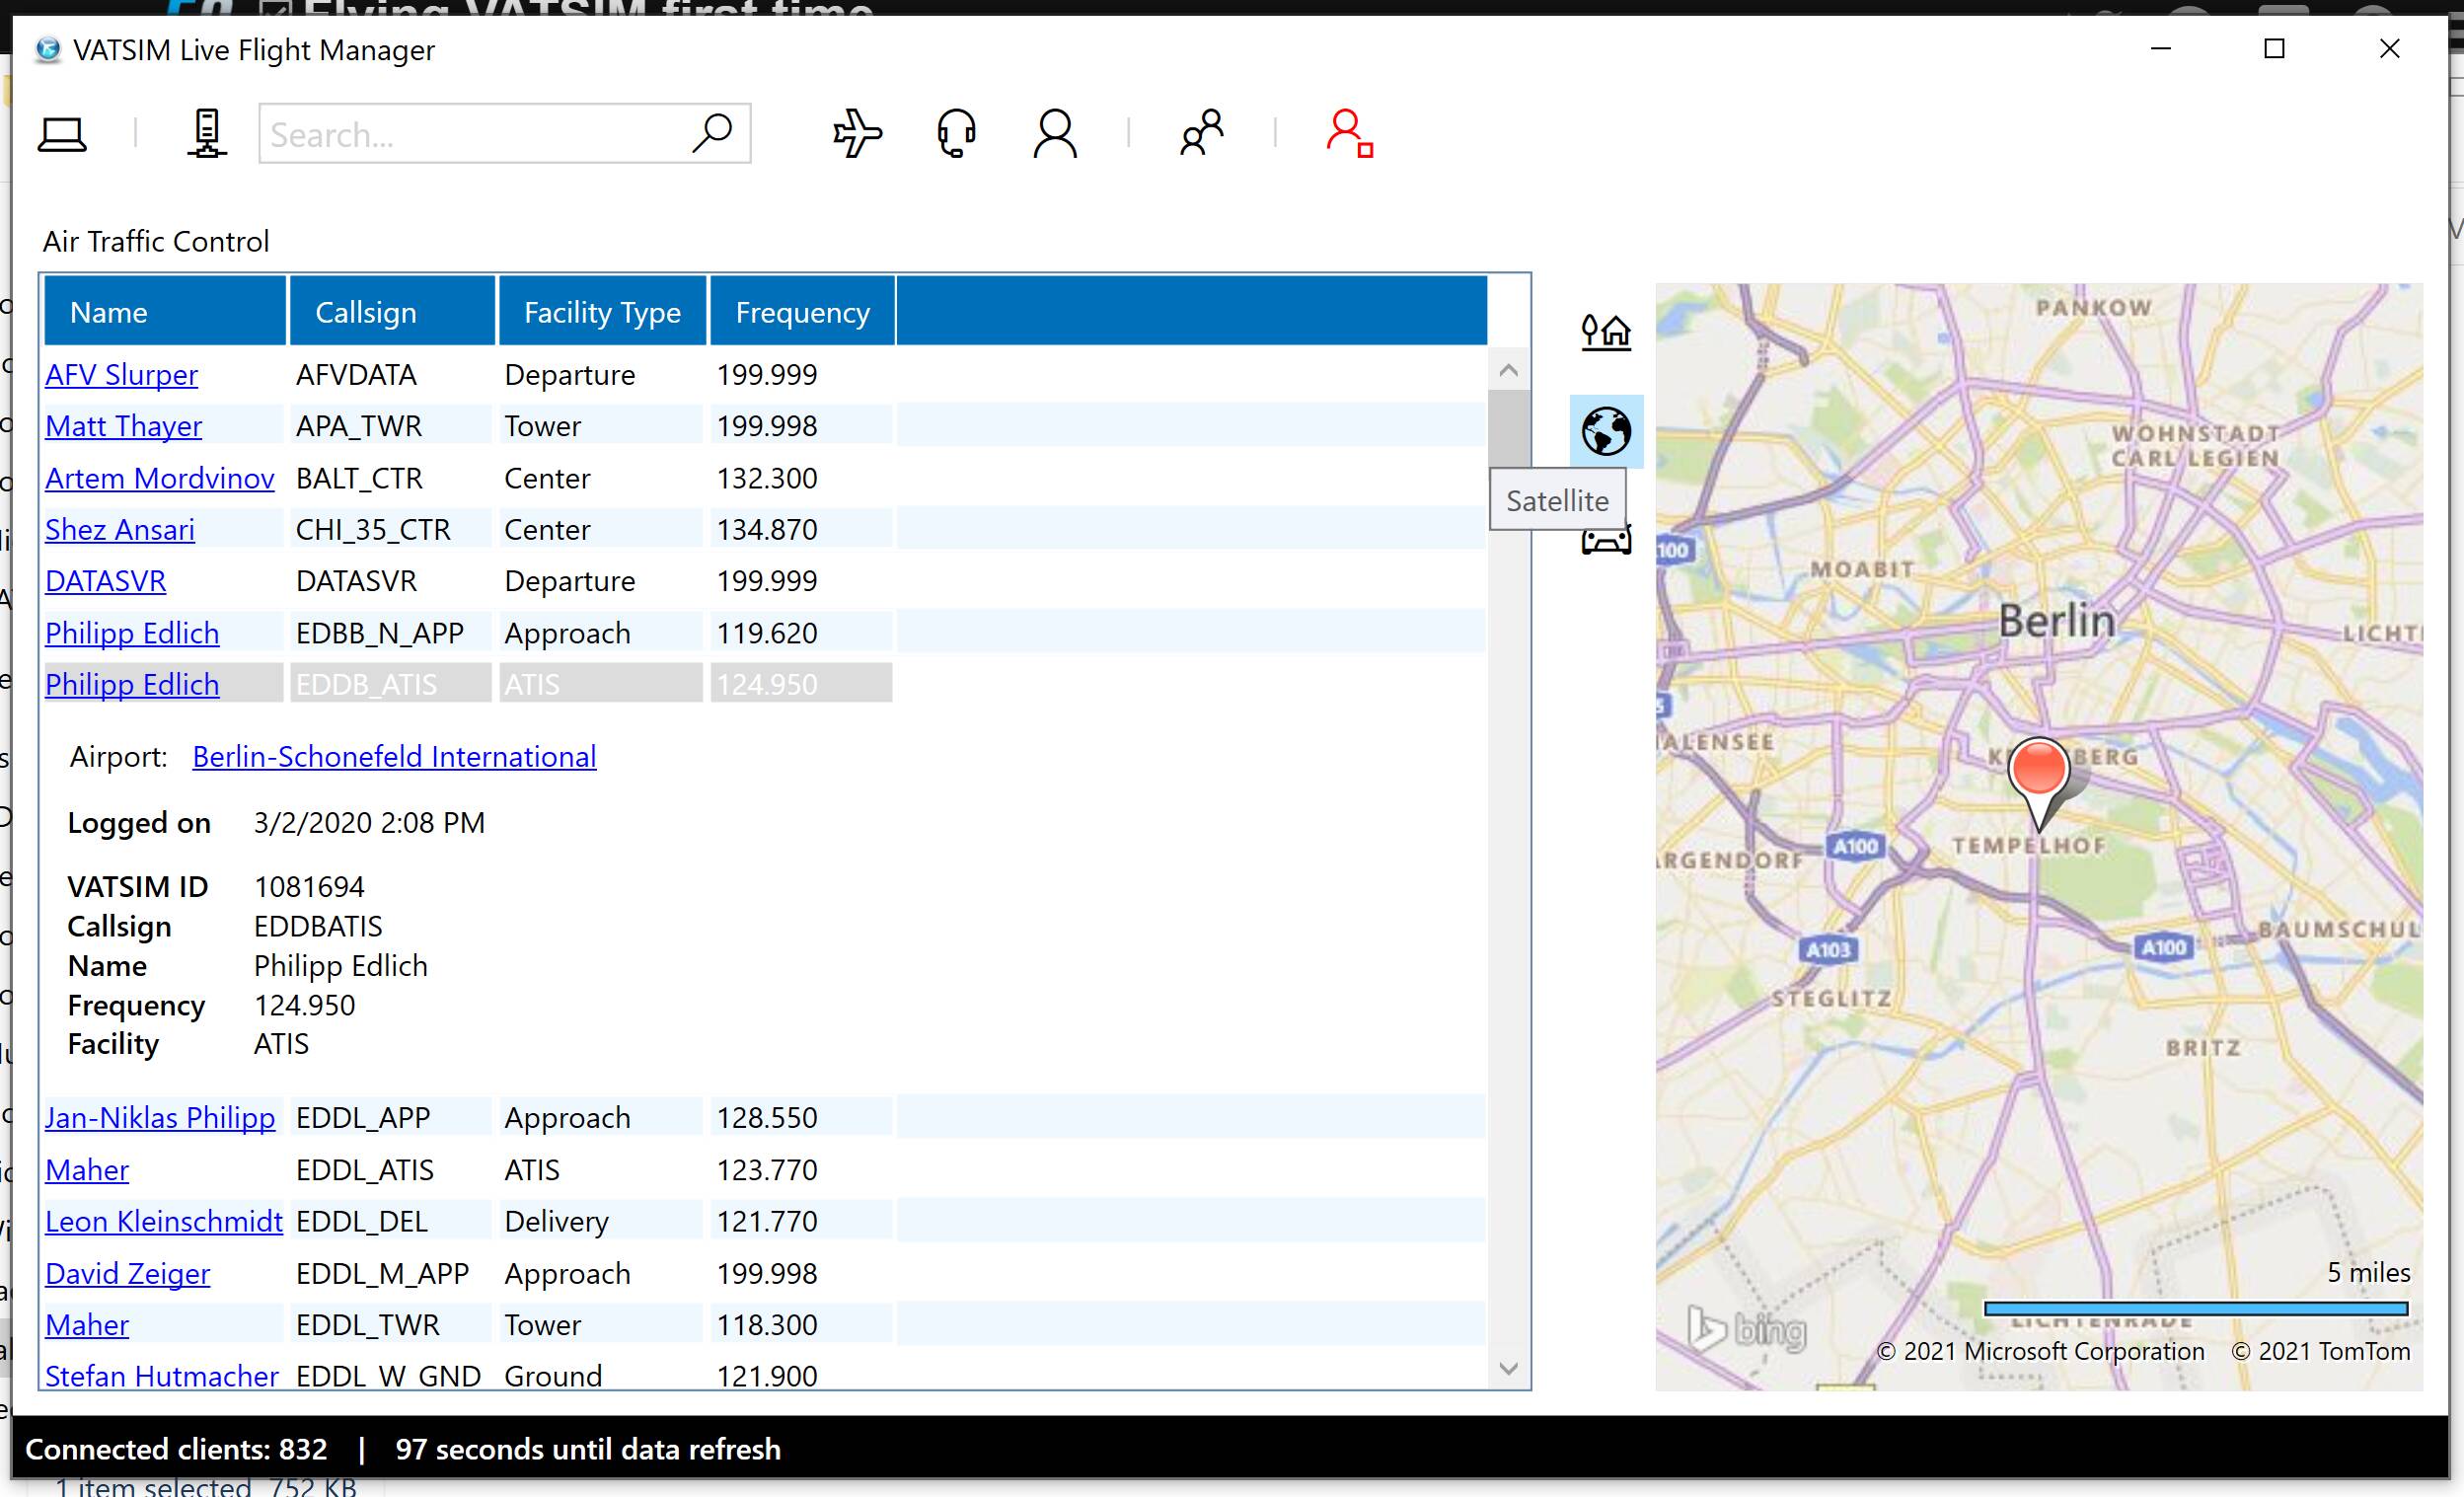Sort by Callsign column header
The image size is (2464, 1497).
366,313
